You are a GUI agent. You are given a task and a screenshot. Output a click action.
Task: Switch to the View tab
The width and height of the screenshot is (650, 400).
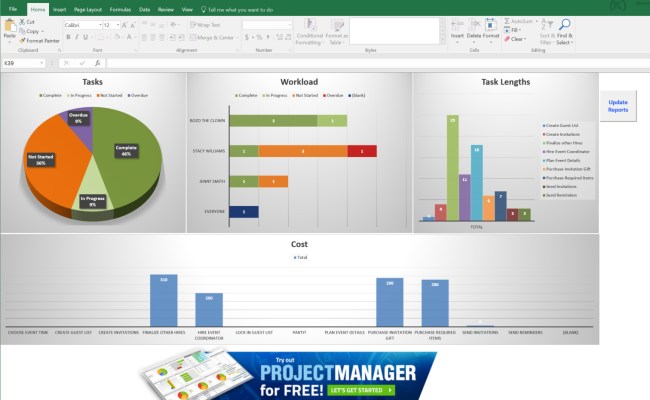coord(187,10)
